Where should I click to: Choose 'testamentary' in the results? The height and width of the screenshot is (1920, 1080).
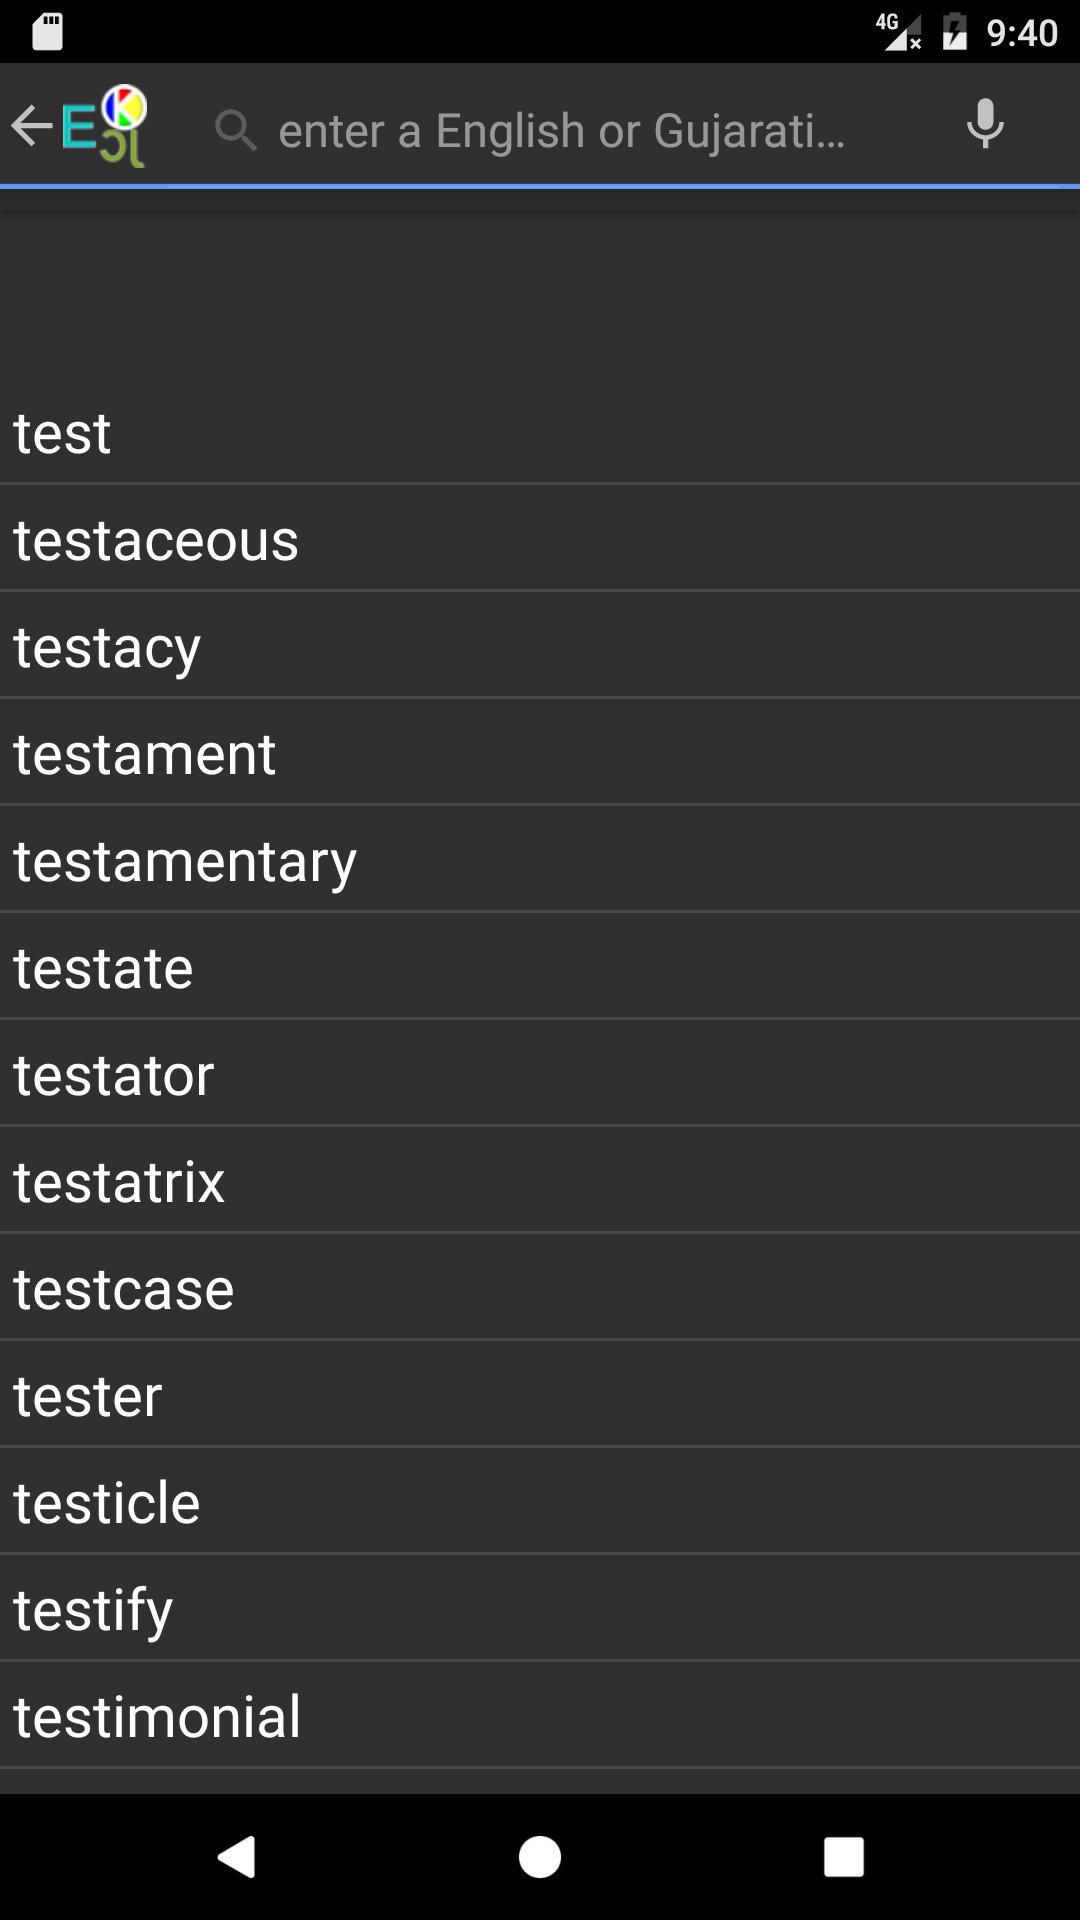click(x=540, y=860)
